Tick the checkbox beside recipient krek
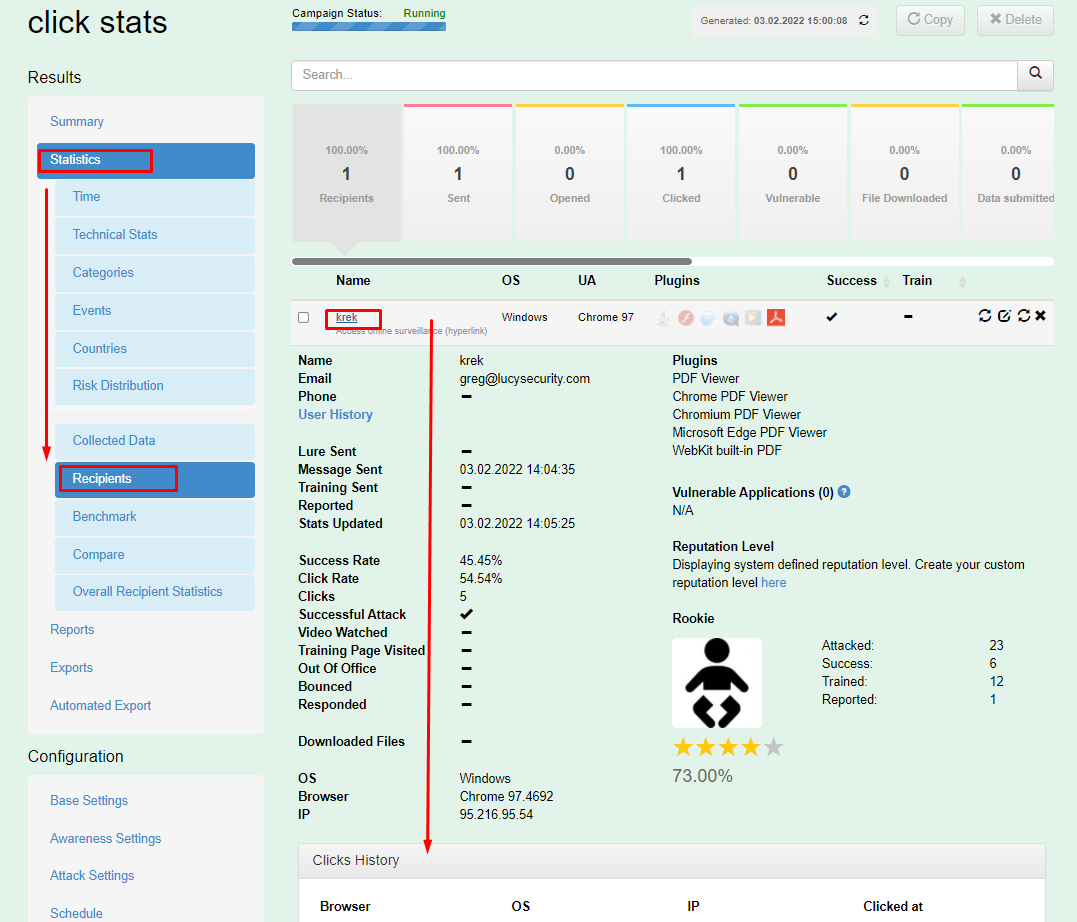The image size is (1077, 922). pyautogui.click(x=304, y=317)
